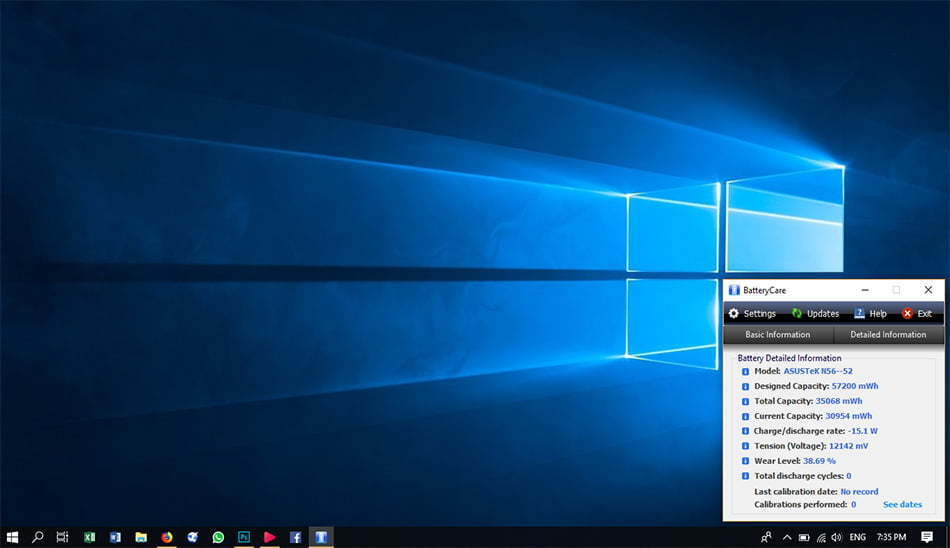Check for Updates in BatteryCare
Screen dimensions: 950x548
pyautogui.click(x=815, y=313)
